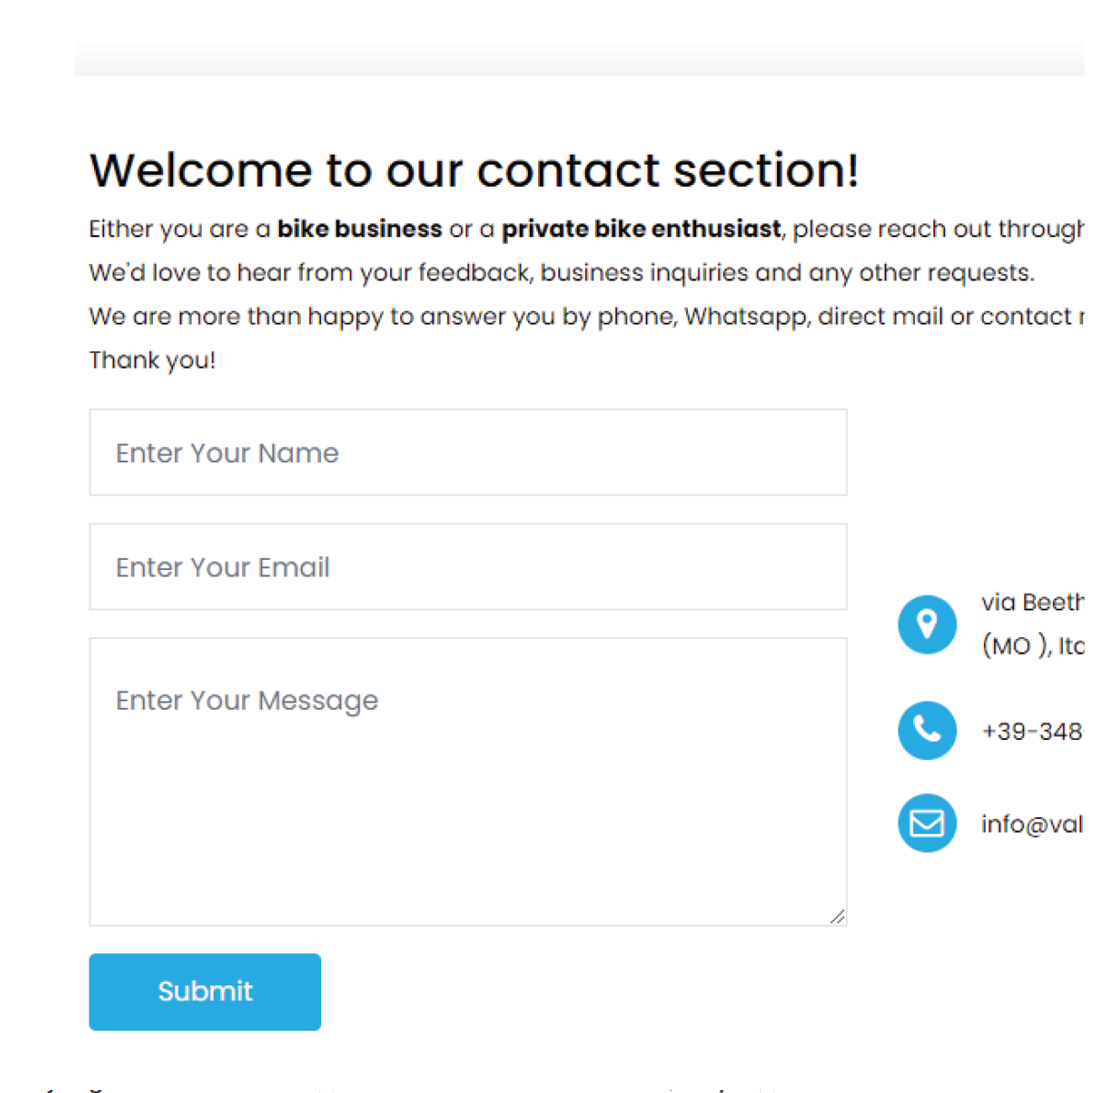Viewport: 1095px width, 1093px height.
Task: Select the via Beeth street address text
Action: tap(1032, 602)
